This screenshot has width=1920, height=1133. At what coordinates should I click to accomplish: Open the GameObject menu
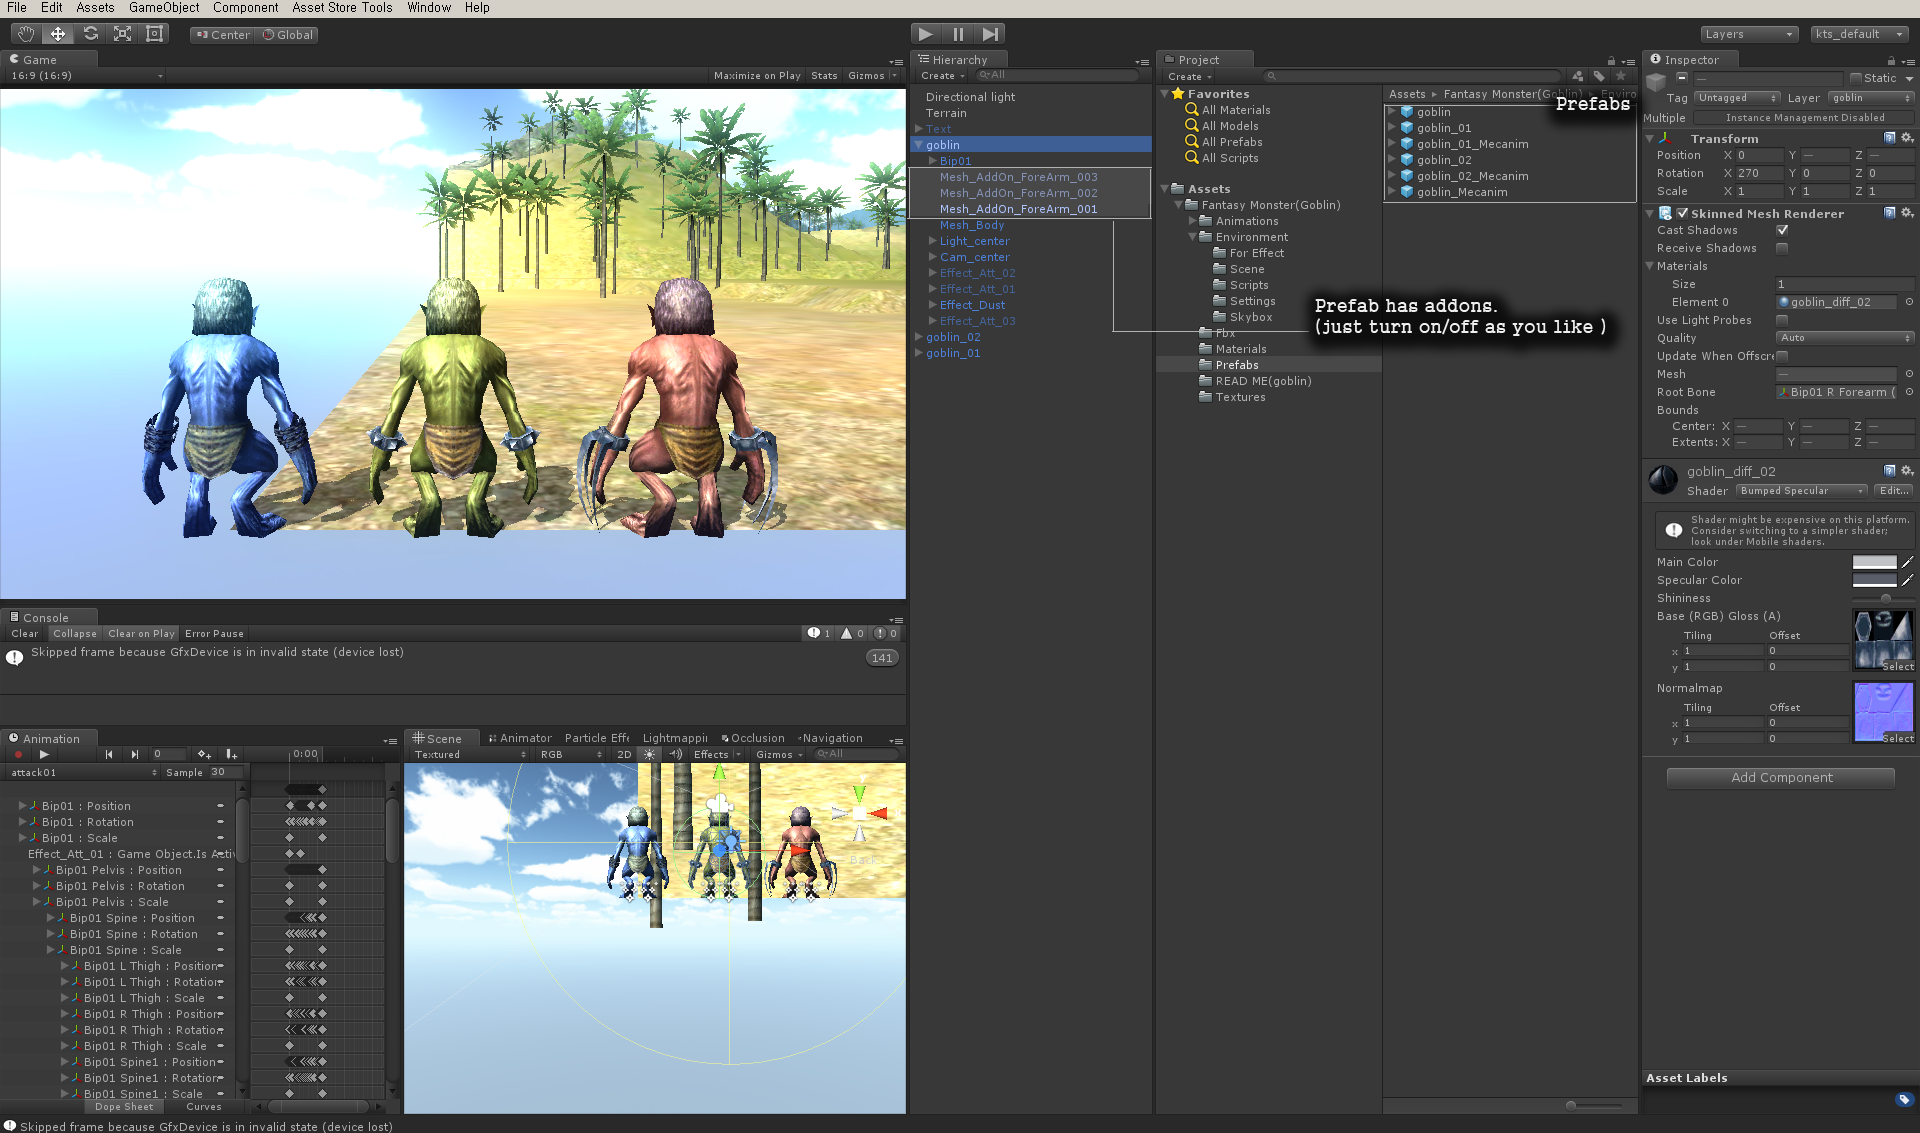click(164, 8)
